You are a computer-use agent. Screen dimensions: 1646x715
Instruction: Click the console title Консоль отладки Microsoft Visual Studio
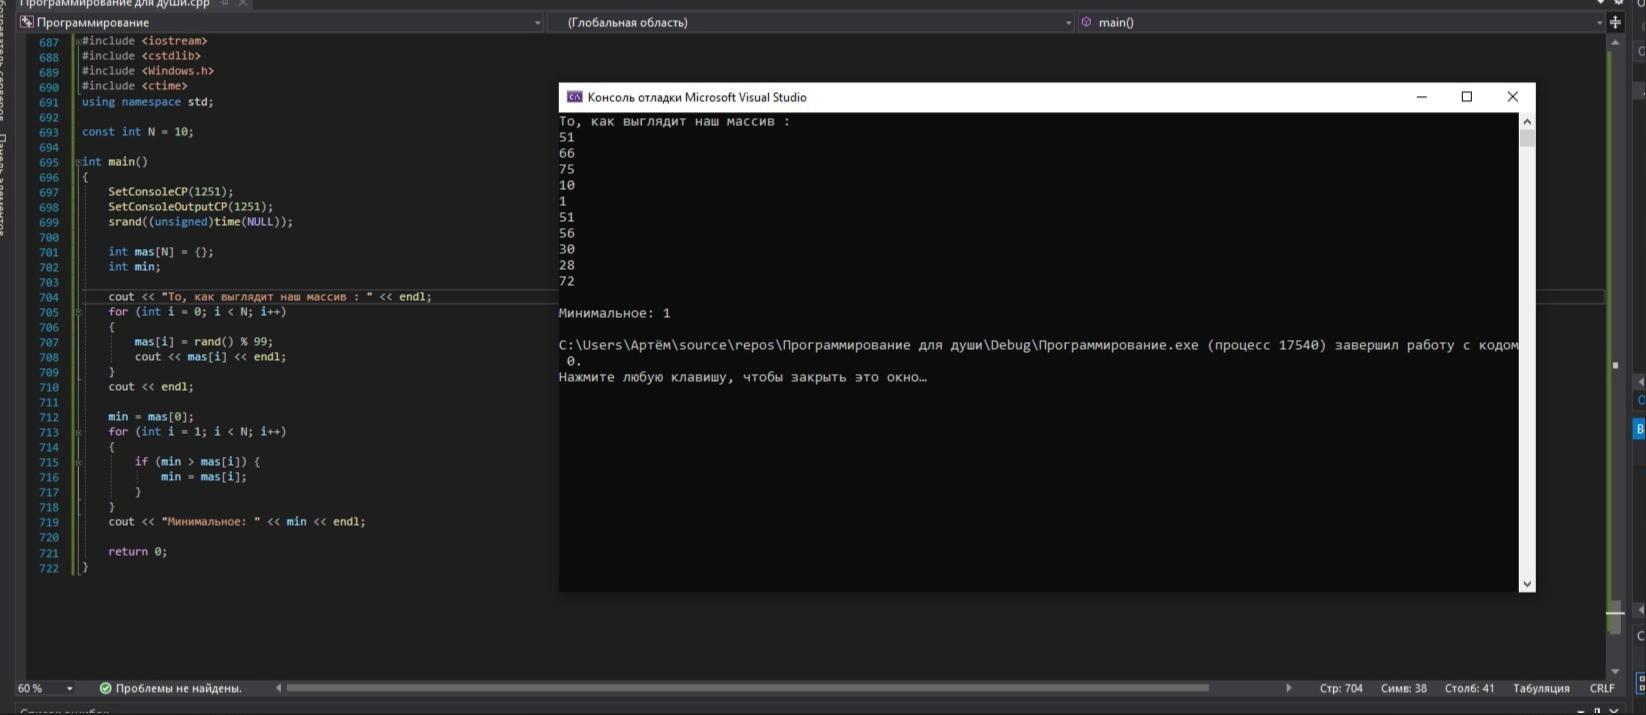(697, 97)
